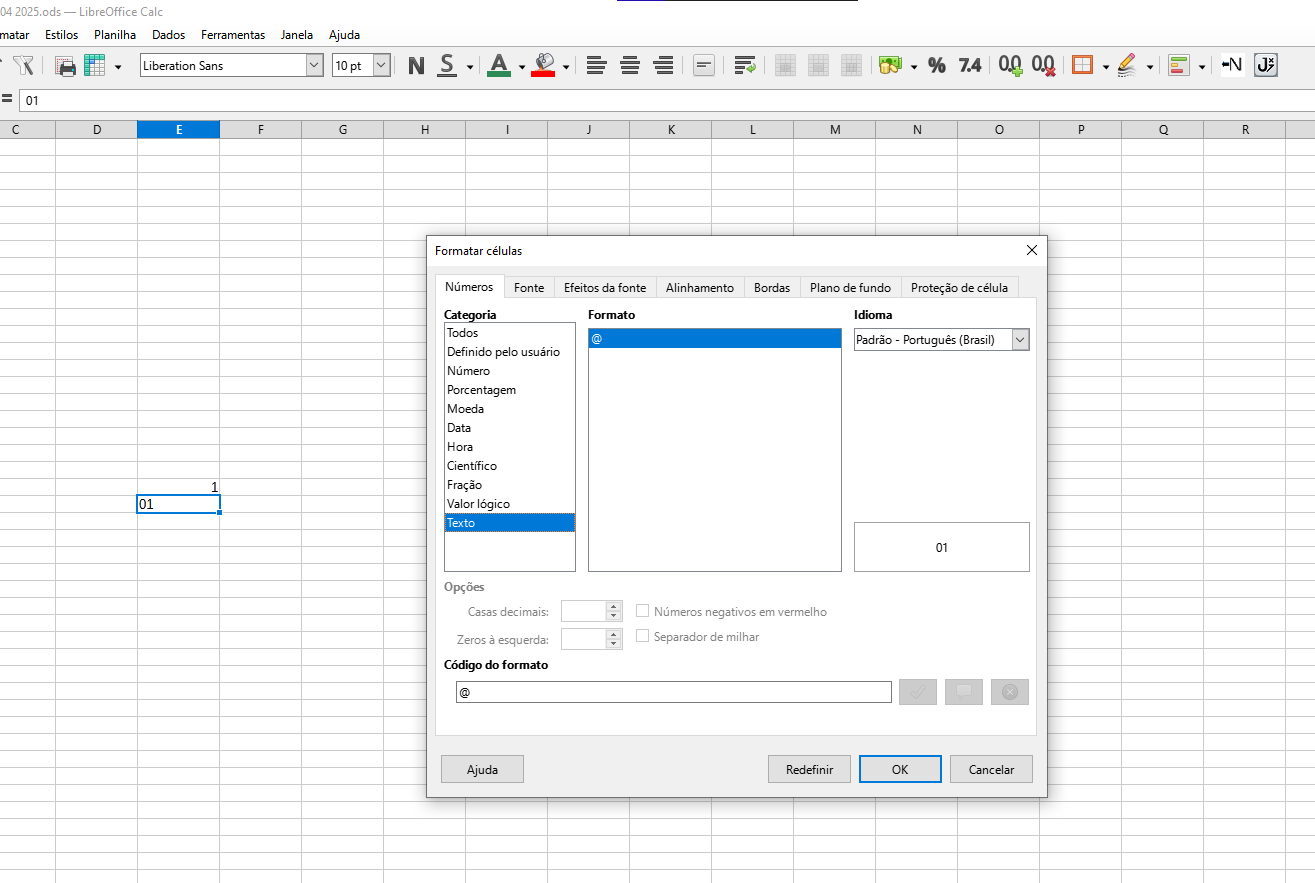Format selection as currency
This screenshot has height=883, width=1315.
(x=890, y=66)
